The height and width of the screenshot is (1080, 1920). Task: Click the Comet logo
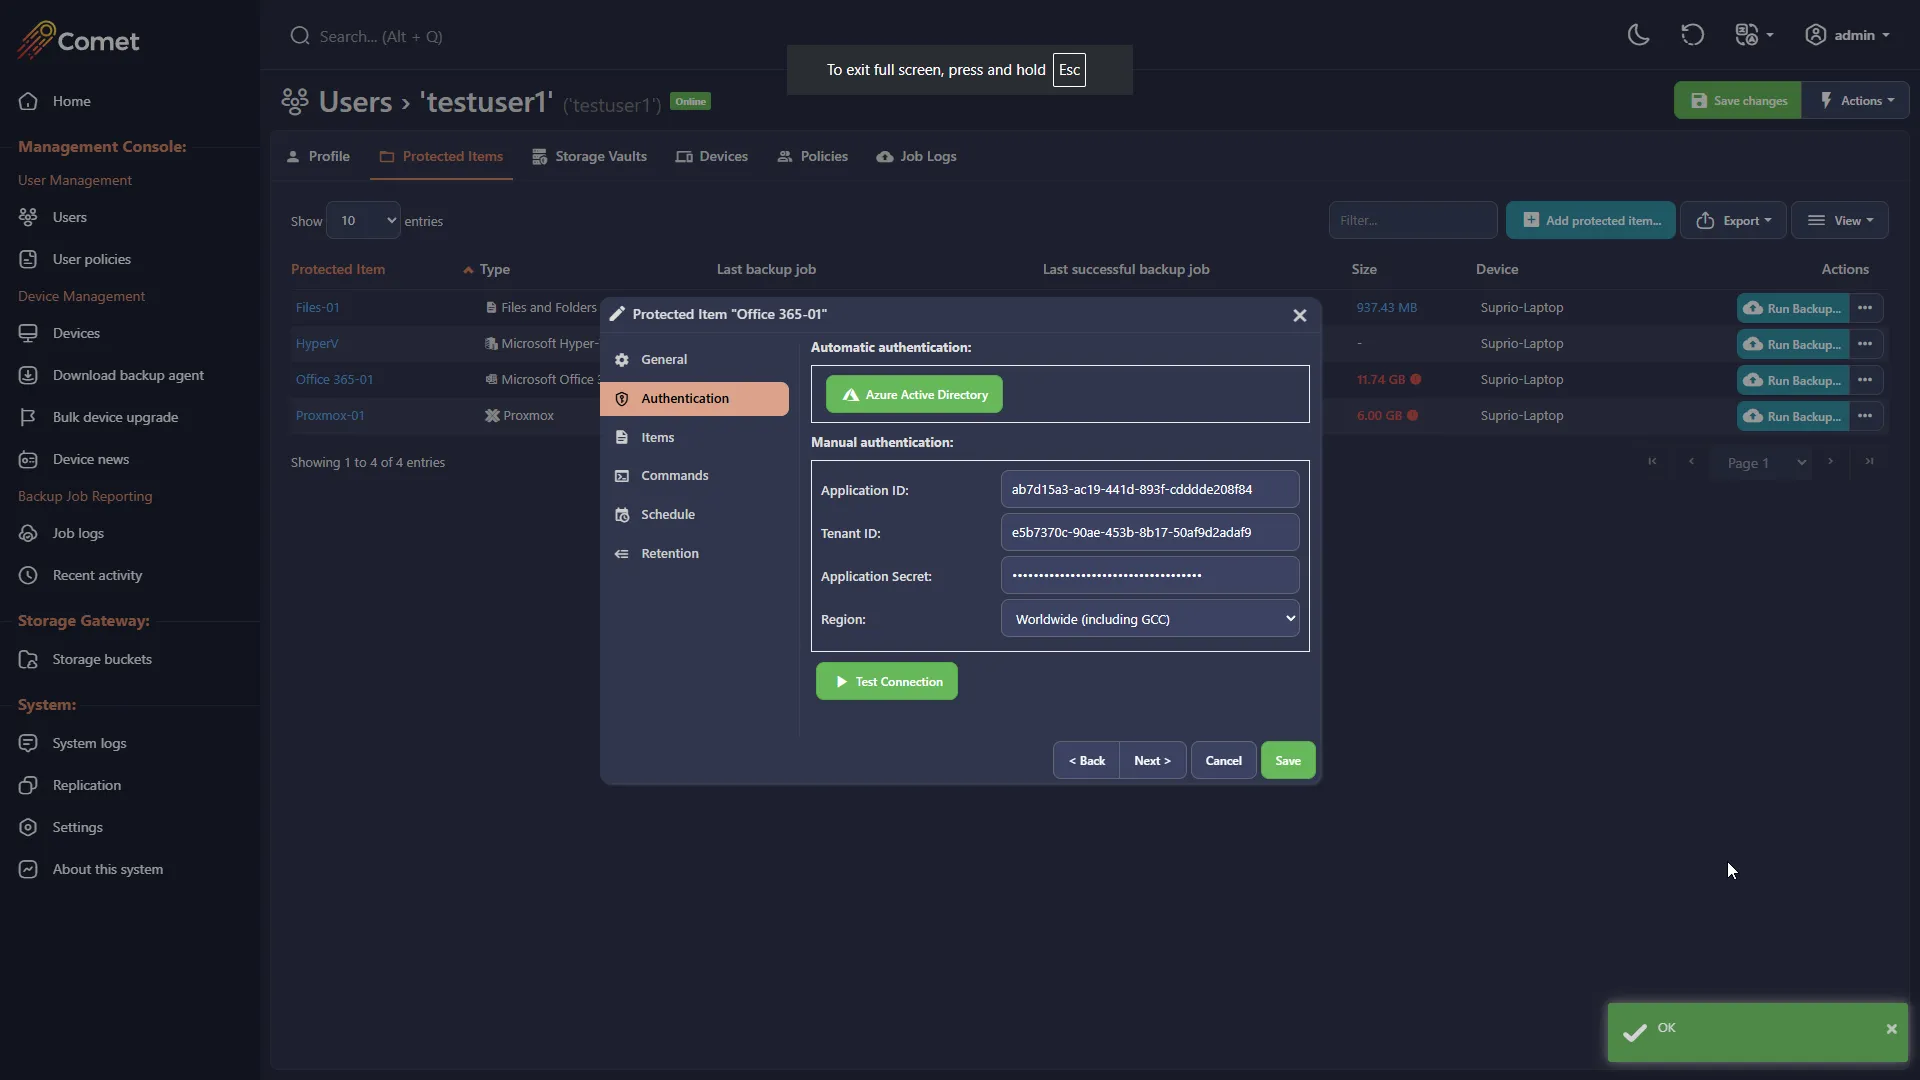click(78, 40)
